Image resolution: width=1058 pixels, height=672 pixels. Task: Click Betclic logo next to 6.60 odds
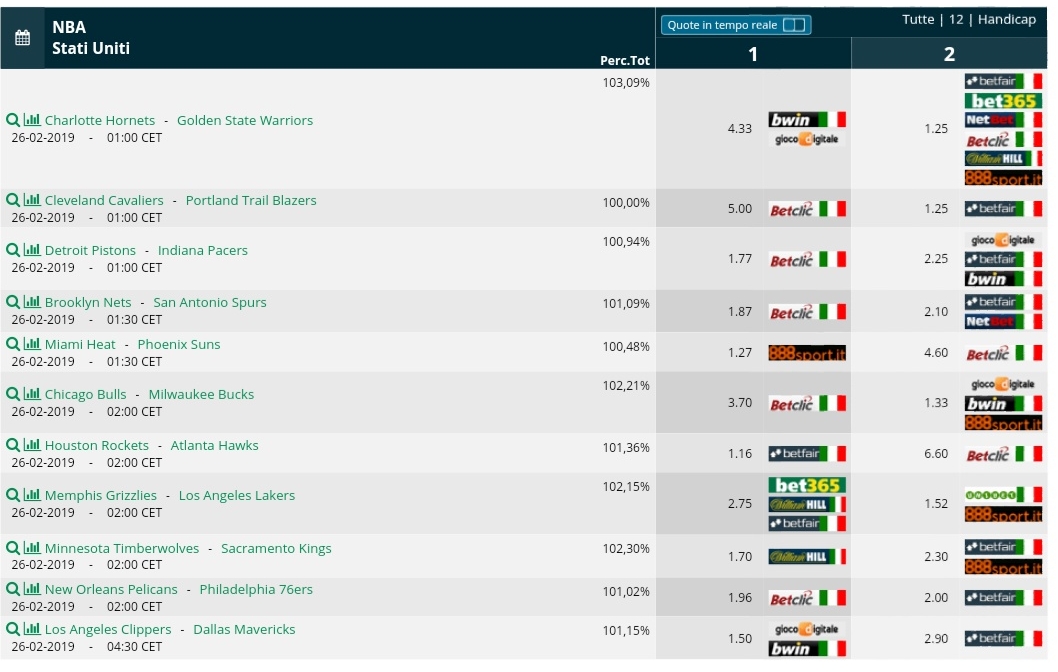pyautogui.click(x=1003, y=454)
